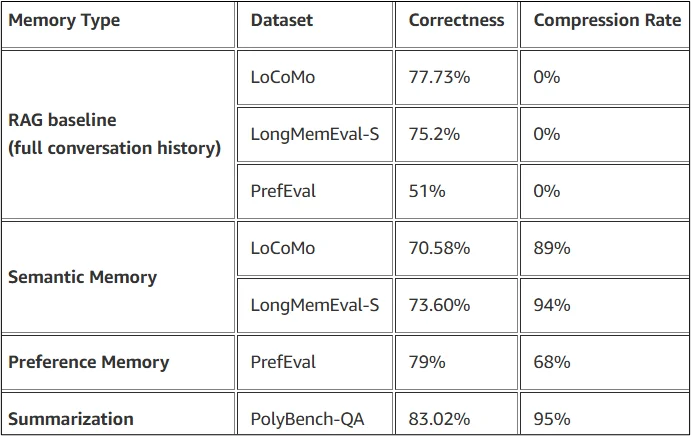Select the 94% compression rate cell
Image resolution: width=691 pixels, height=436 pixels.
[x=552, y=305]
